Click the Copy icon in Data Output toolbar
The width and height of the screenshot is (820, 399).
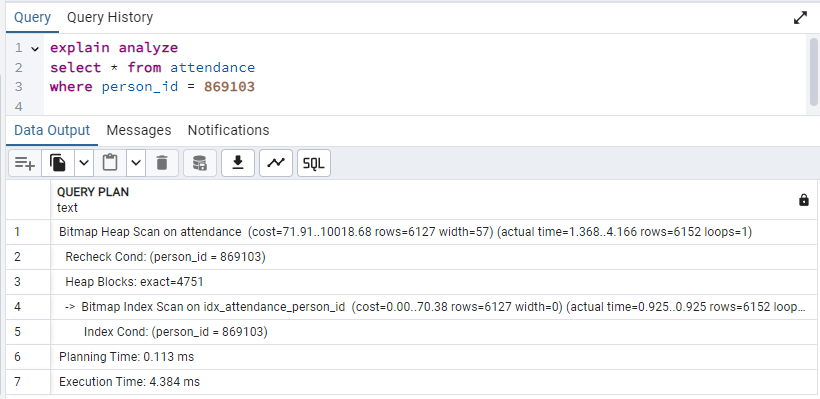tap(58, 163)
